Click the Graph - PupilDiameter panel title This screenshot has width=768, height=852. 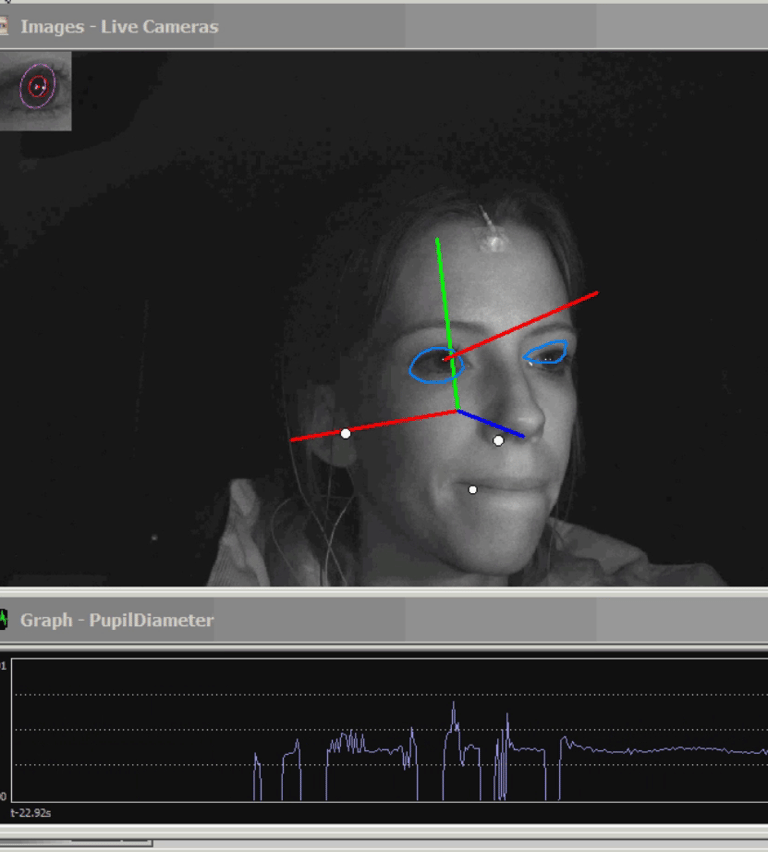[117, 620]
